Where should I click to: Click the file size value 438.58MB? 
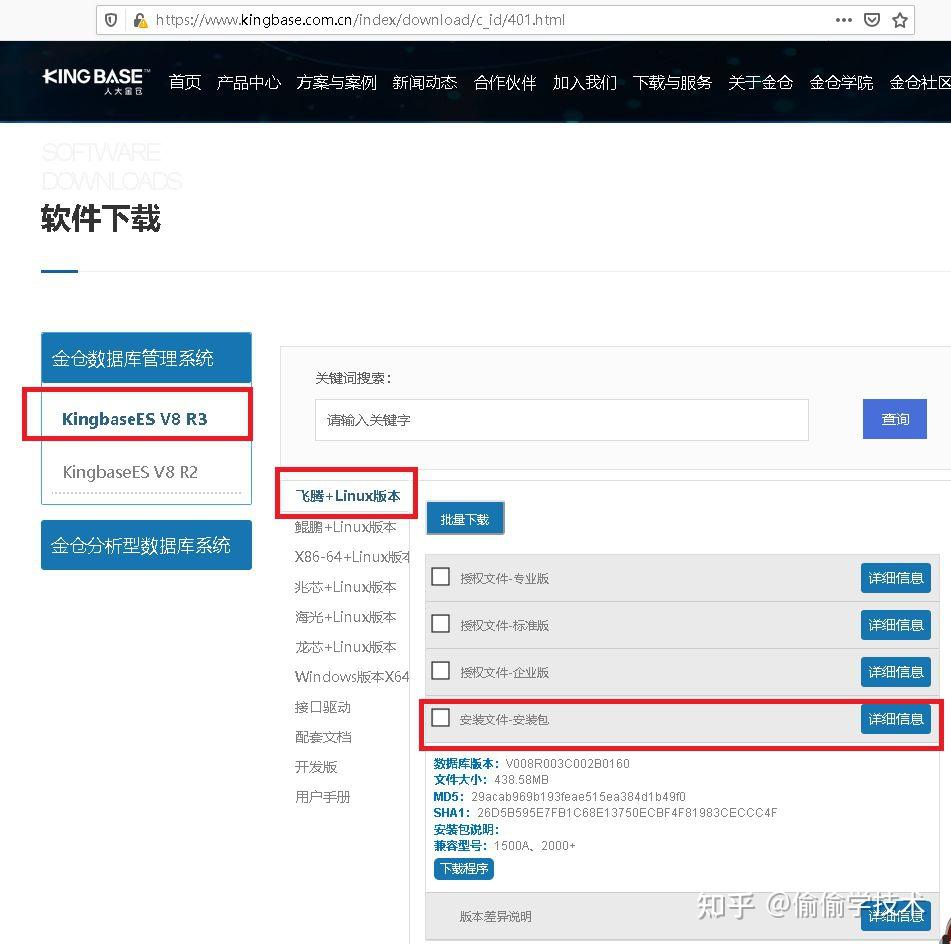521,780
